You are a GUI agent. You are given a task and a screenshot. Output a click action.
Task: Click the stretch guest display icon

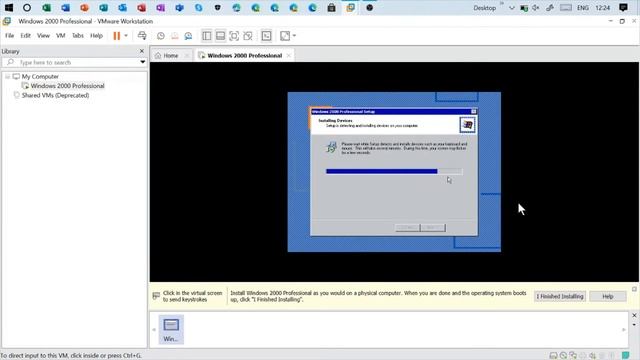285,36
